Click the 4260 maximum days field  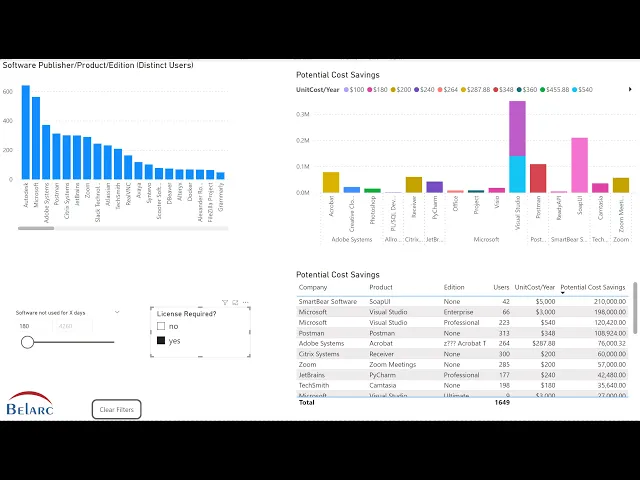pos(73,326)
